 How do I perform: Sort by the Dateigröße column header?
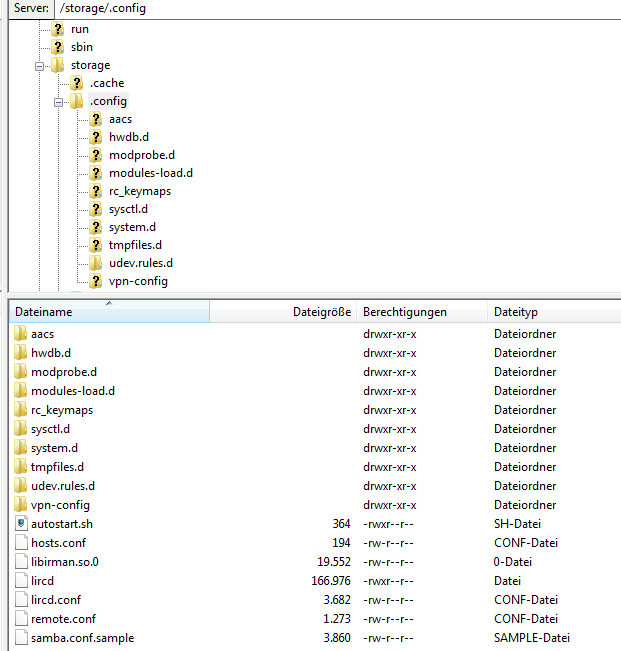coord(283,311)
